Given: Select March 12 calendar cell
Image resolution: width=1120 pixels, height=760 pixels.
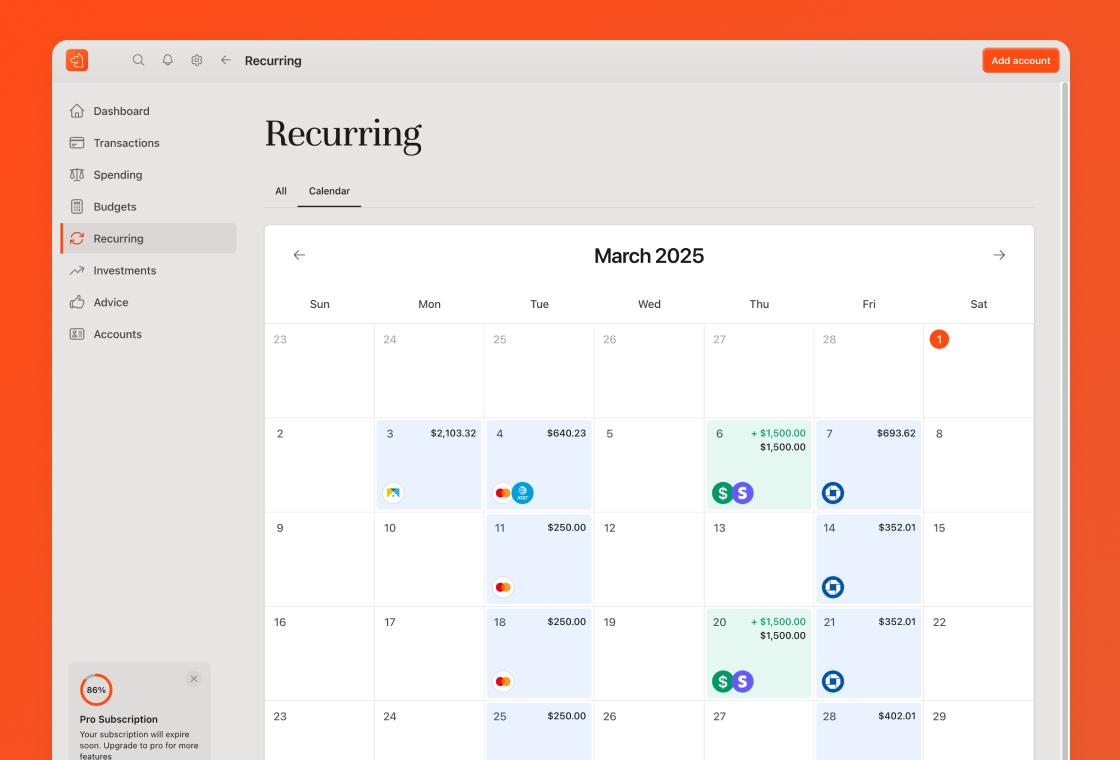Looking at the screenshot, I should 649,559.
